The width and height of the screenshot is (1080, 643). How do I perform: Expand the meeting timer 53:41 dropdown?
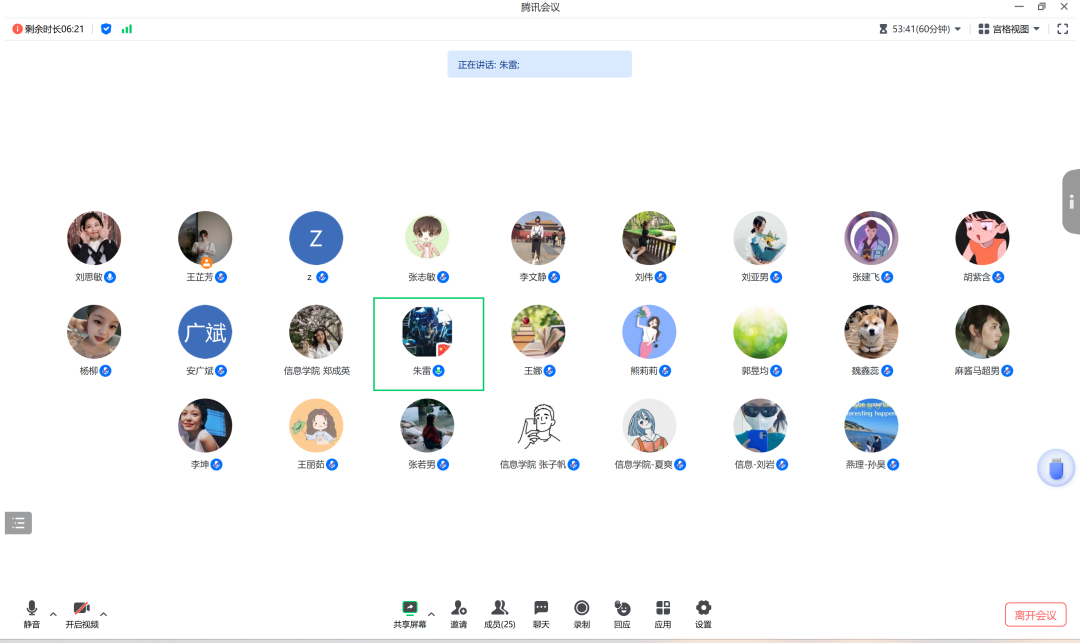click(x=920, y=29)
